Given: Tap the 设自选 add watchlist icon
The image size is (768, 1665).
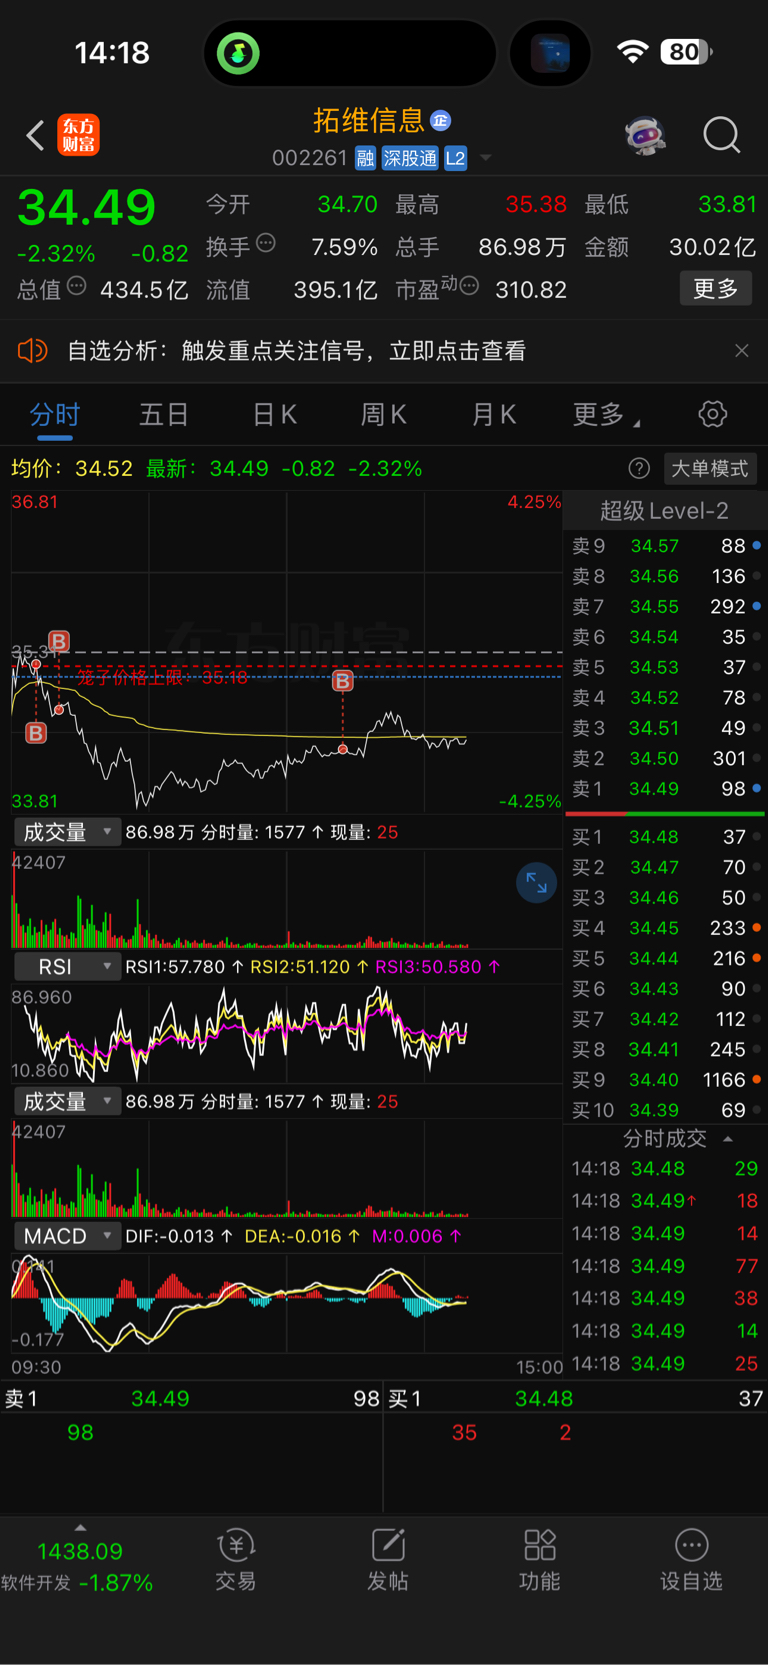Looking at the screenshot, I should pyautogui.click(x=691, y=1560).
